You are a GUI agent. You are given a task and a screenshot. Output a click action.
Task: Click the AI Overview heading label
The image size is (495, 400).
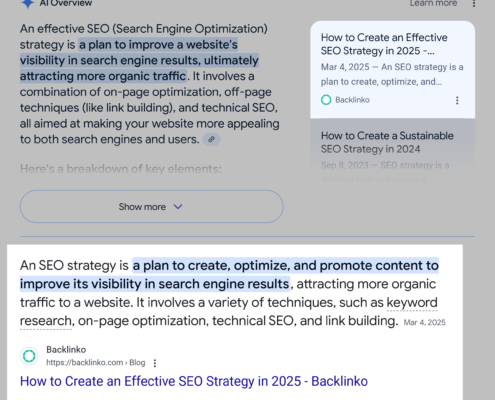(66, 3)
